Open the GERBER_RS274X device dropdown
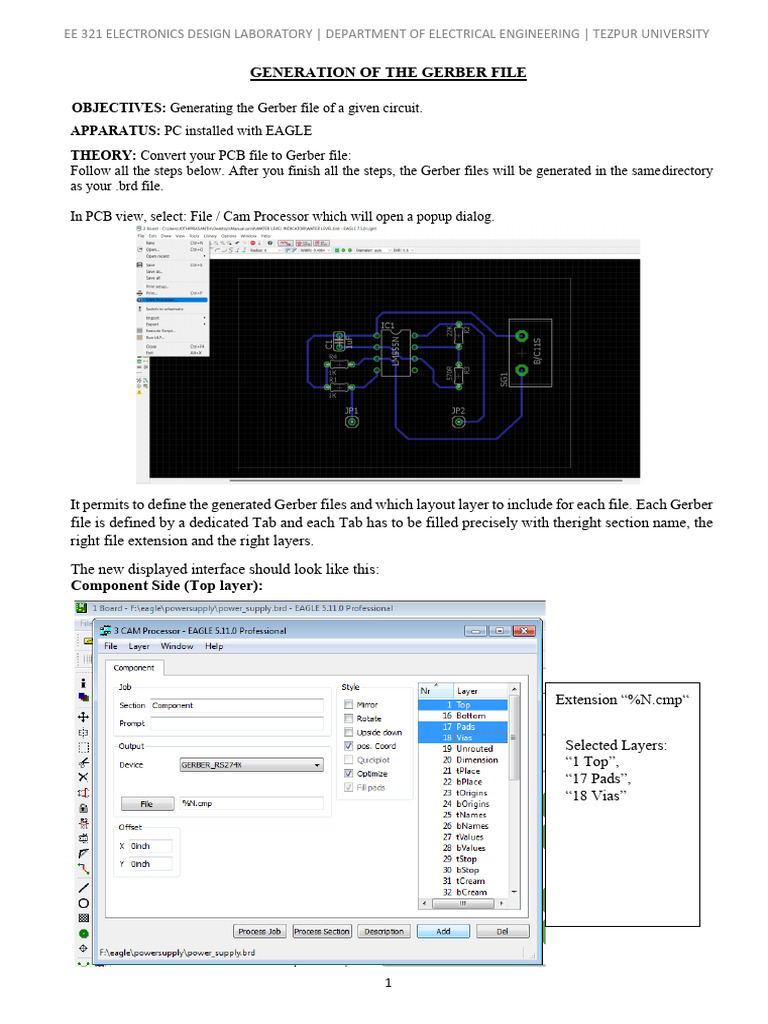768x1024 pixels. tap(251, 765)
